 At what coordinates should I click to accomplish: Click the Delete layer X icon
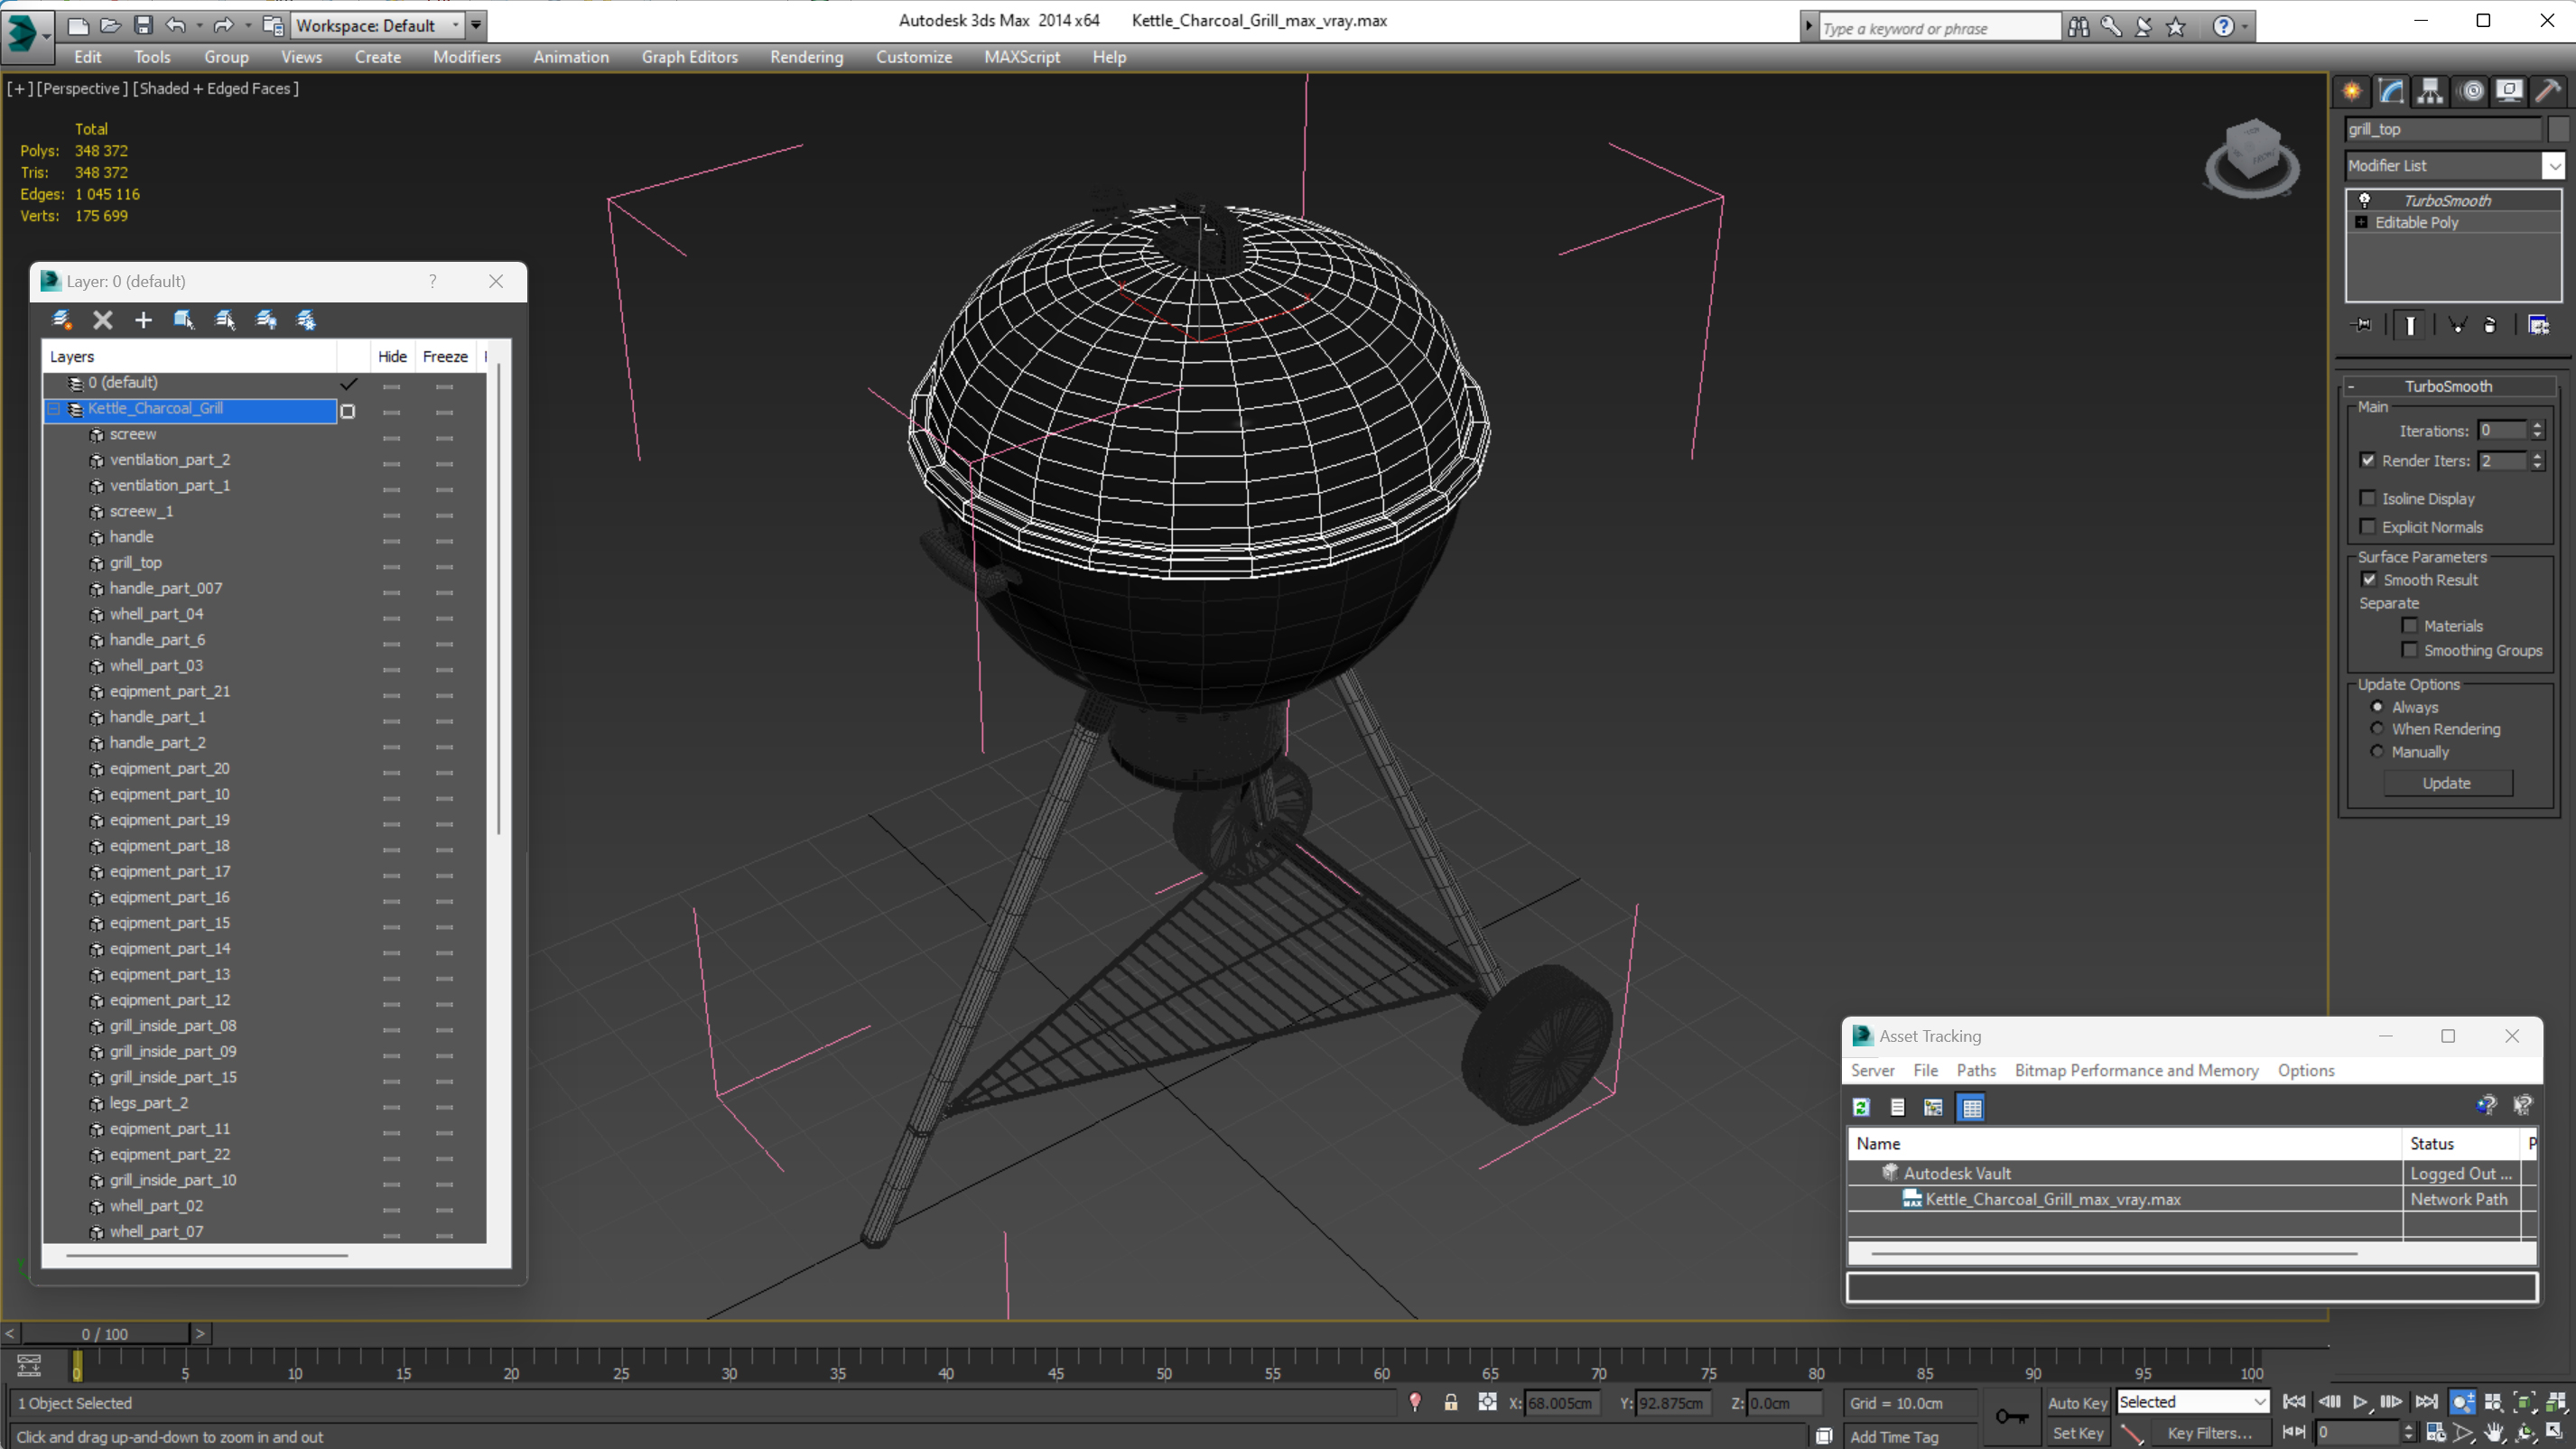[x=102, y=320]
